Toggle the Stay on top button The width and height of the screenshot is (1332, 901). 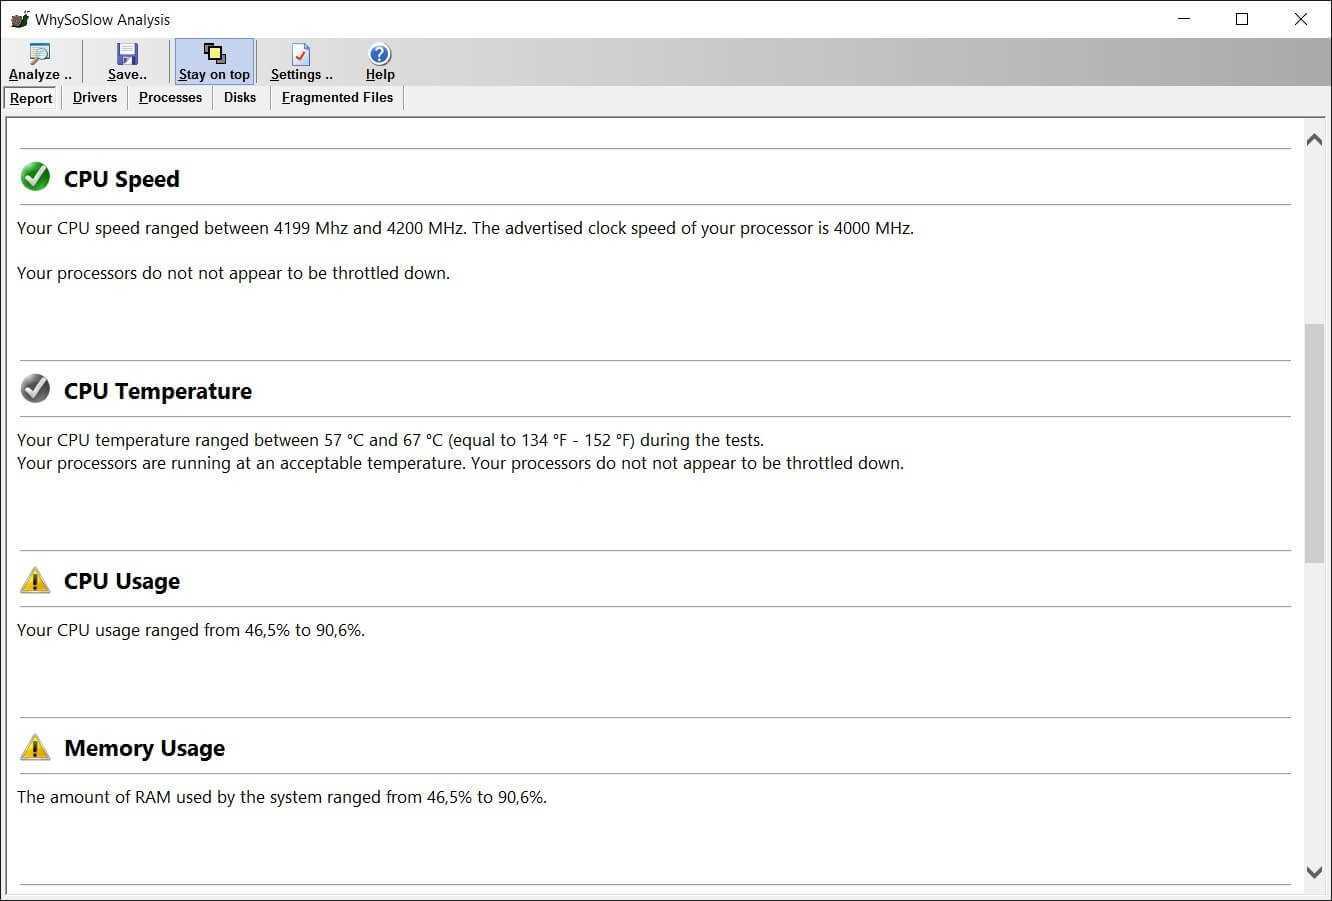[x=214, y=61]
